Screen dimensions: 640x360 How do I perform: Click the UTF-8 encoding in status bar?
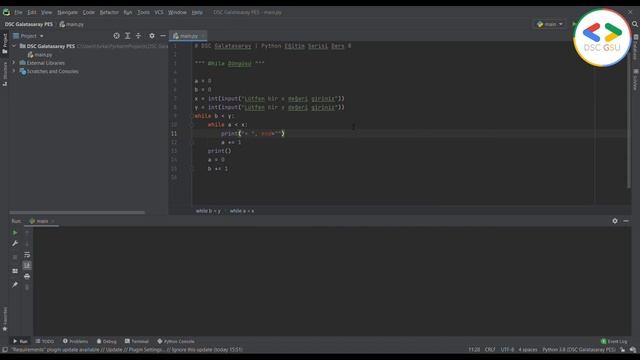[x=507, y=350]
